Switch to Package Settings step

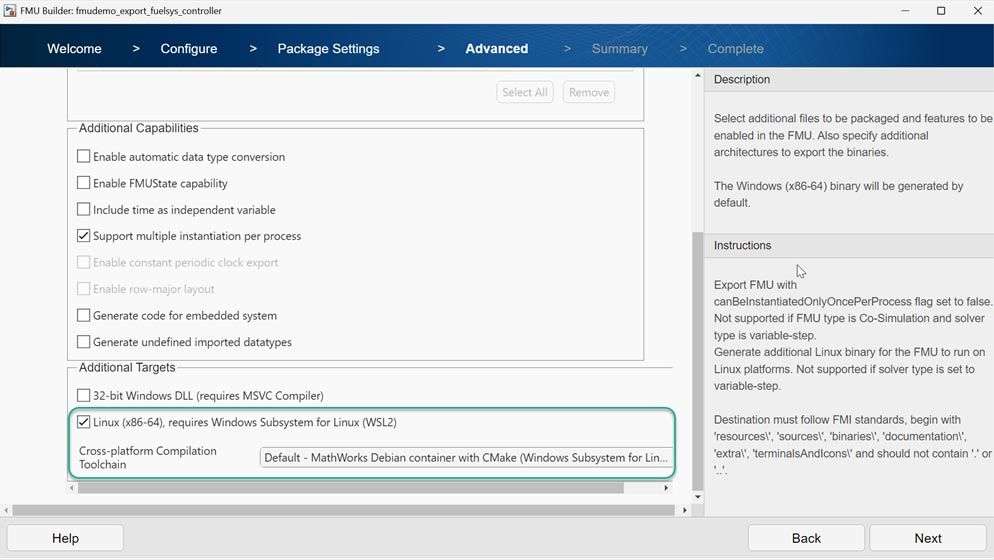[x=328, y=49]
